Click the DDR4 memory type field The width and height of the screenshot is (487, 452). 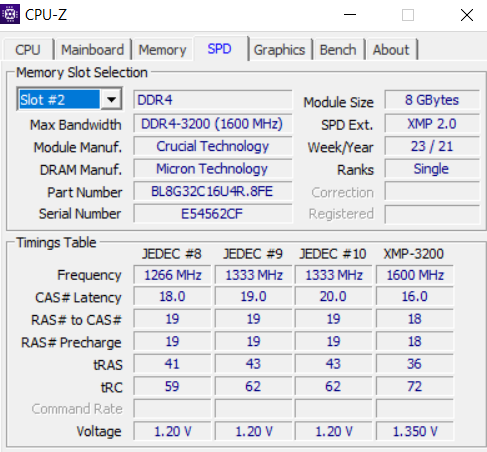coord(213,100)
